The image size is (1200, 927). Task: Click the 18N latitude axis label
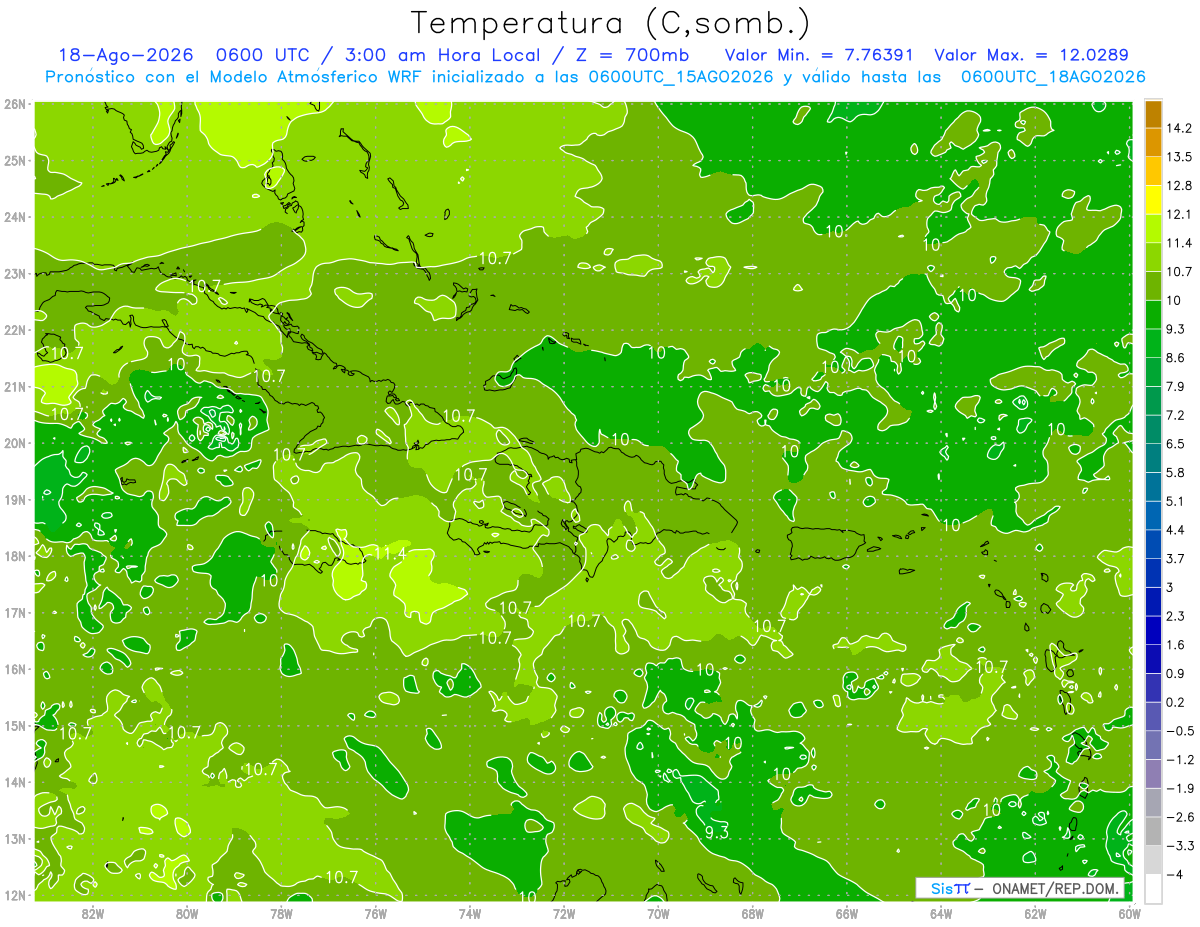14,556
